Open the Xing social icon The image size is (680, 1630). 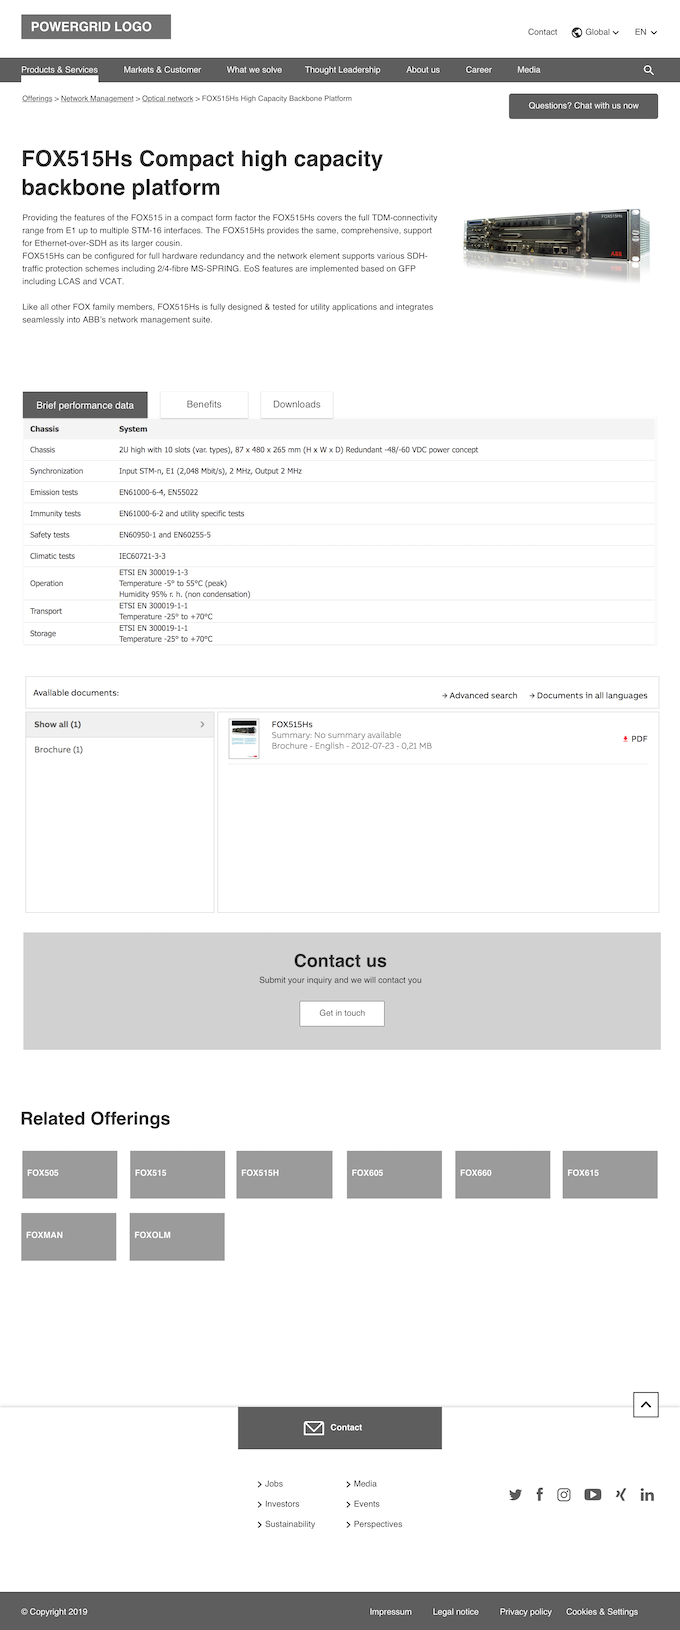click(x=620, y=1494)
